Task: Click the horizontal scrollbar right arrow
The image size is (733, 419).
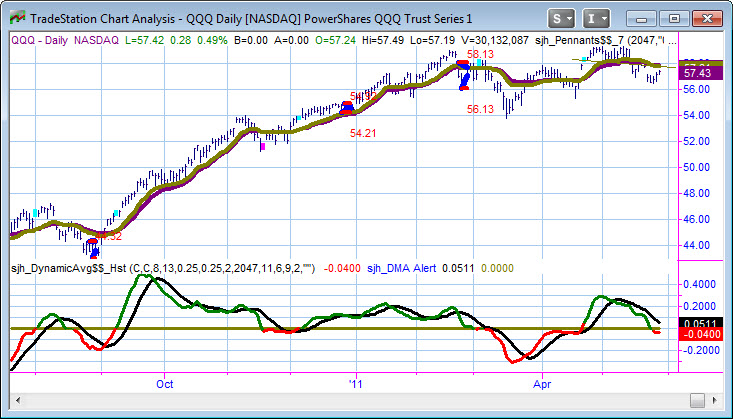Action: [x=715, y=400]
